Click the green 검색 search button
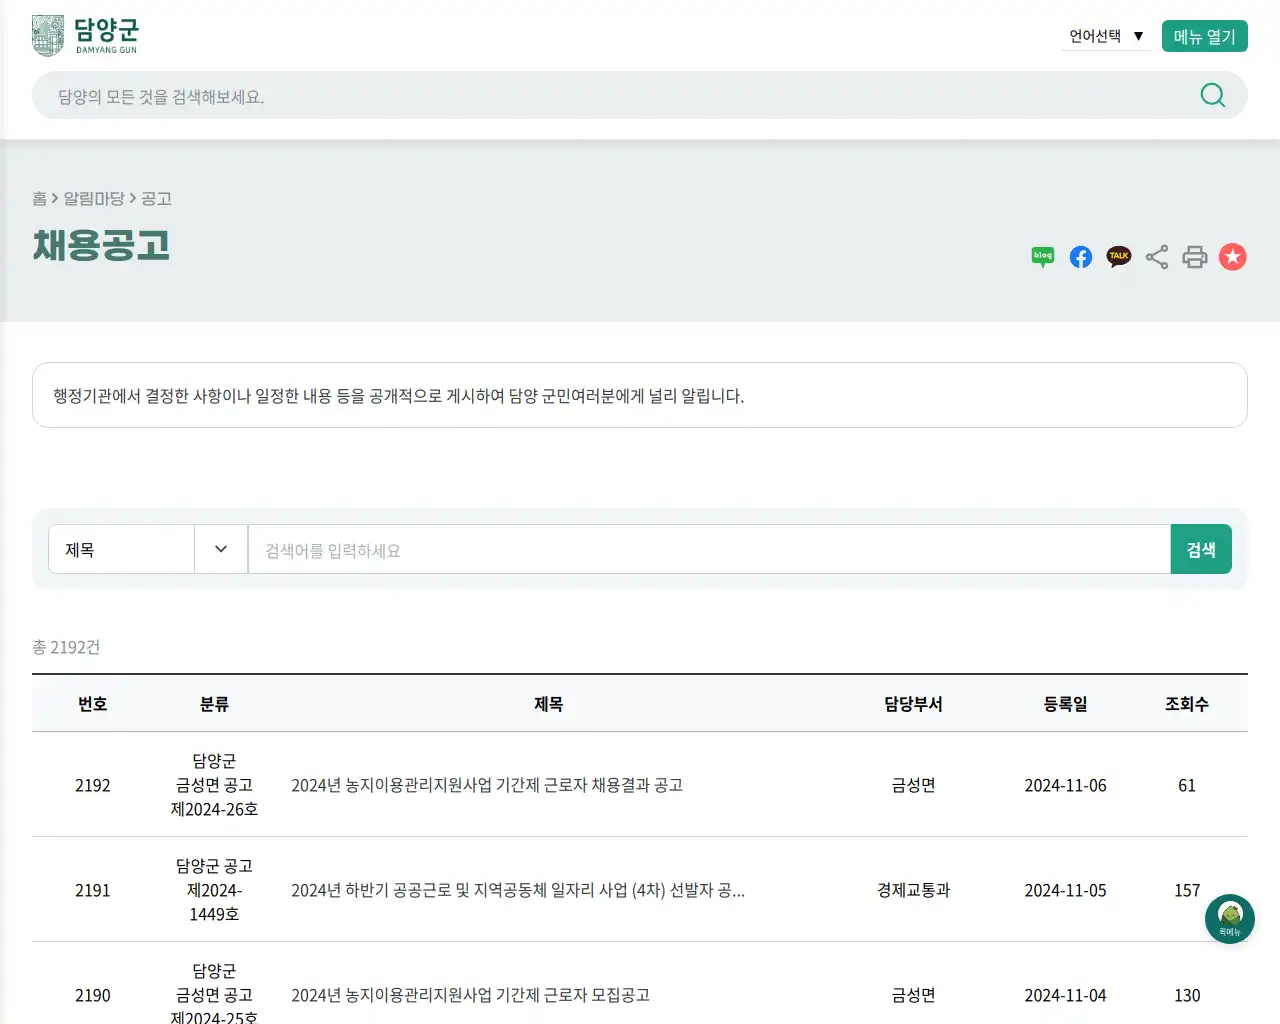This screenshot has height=1024, width=1280. pos(1201,549)
